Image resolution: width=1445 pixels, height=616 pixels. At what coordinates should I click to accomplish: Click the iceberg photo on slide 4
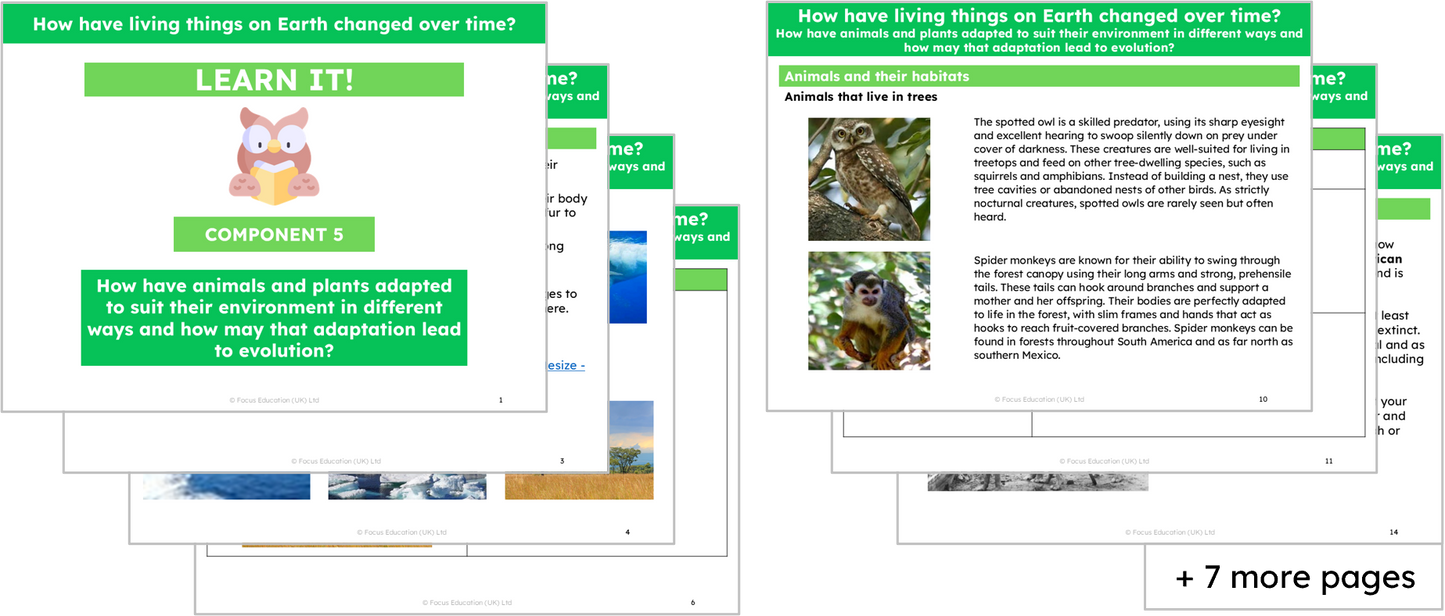pos(406,485)
